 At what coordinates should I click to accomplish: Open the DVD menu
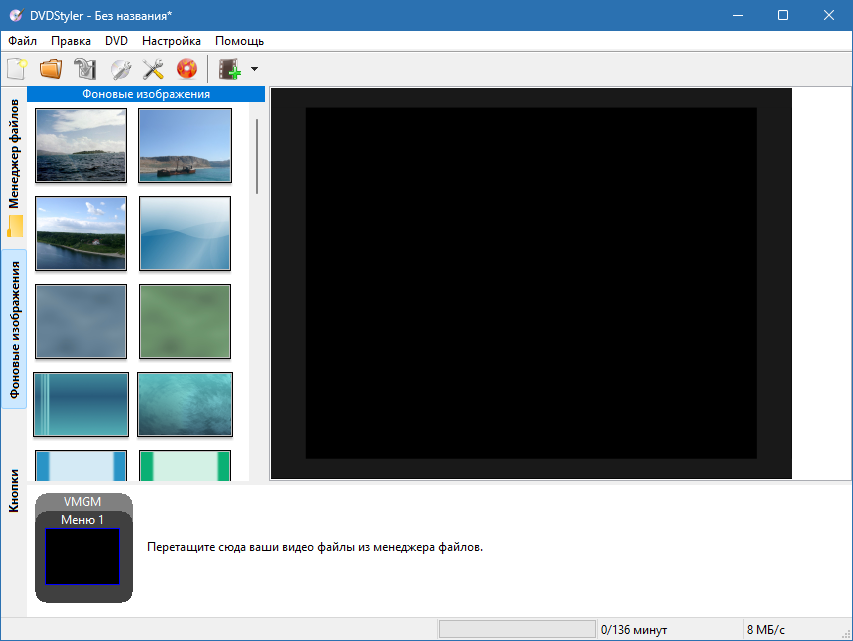[116, 41]
